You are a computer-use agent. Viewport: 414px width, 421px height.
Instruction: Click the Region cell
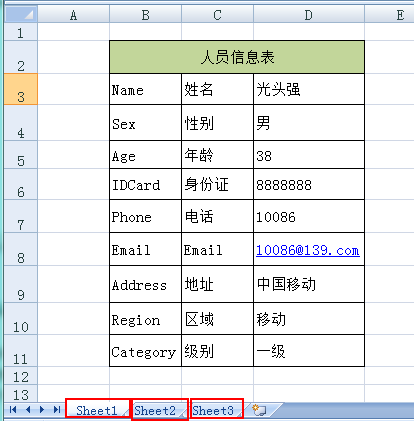[145, 319]
